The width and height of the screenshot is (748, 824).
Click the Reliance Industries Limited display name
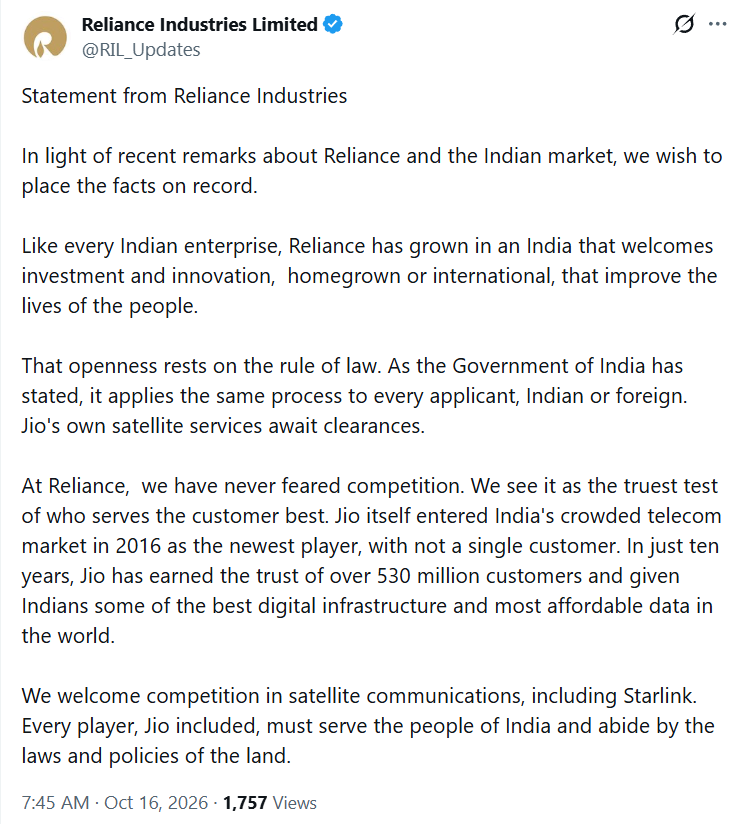(x=200, y=24)
